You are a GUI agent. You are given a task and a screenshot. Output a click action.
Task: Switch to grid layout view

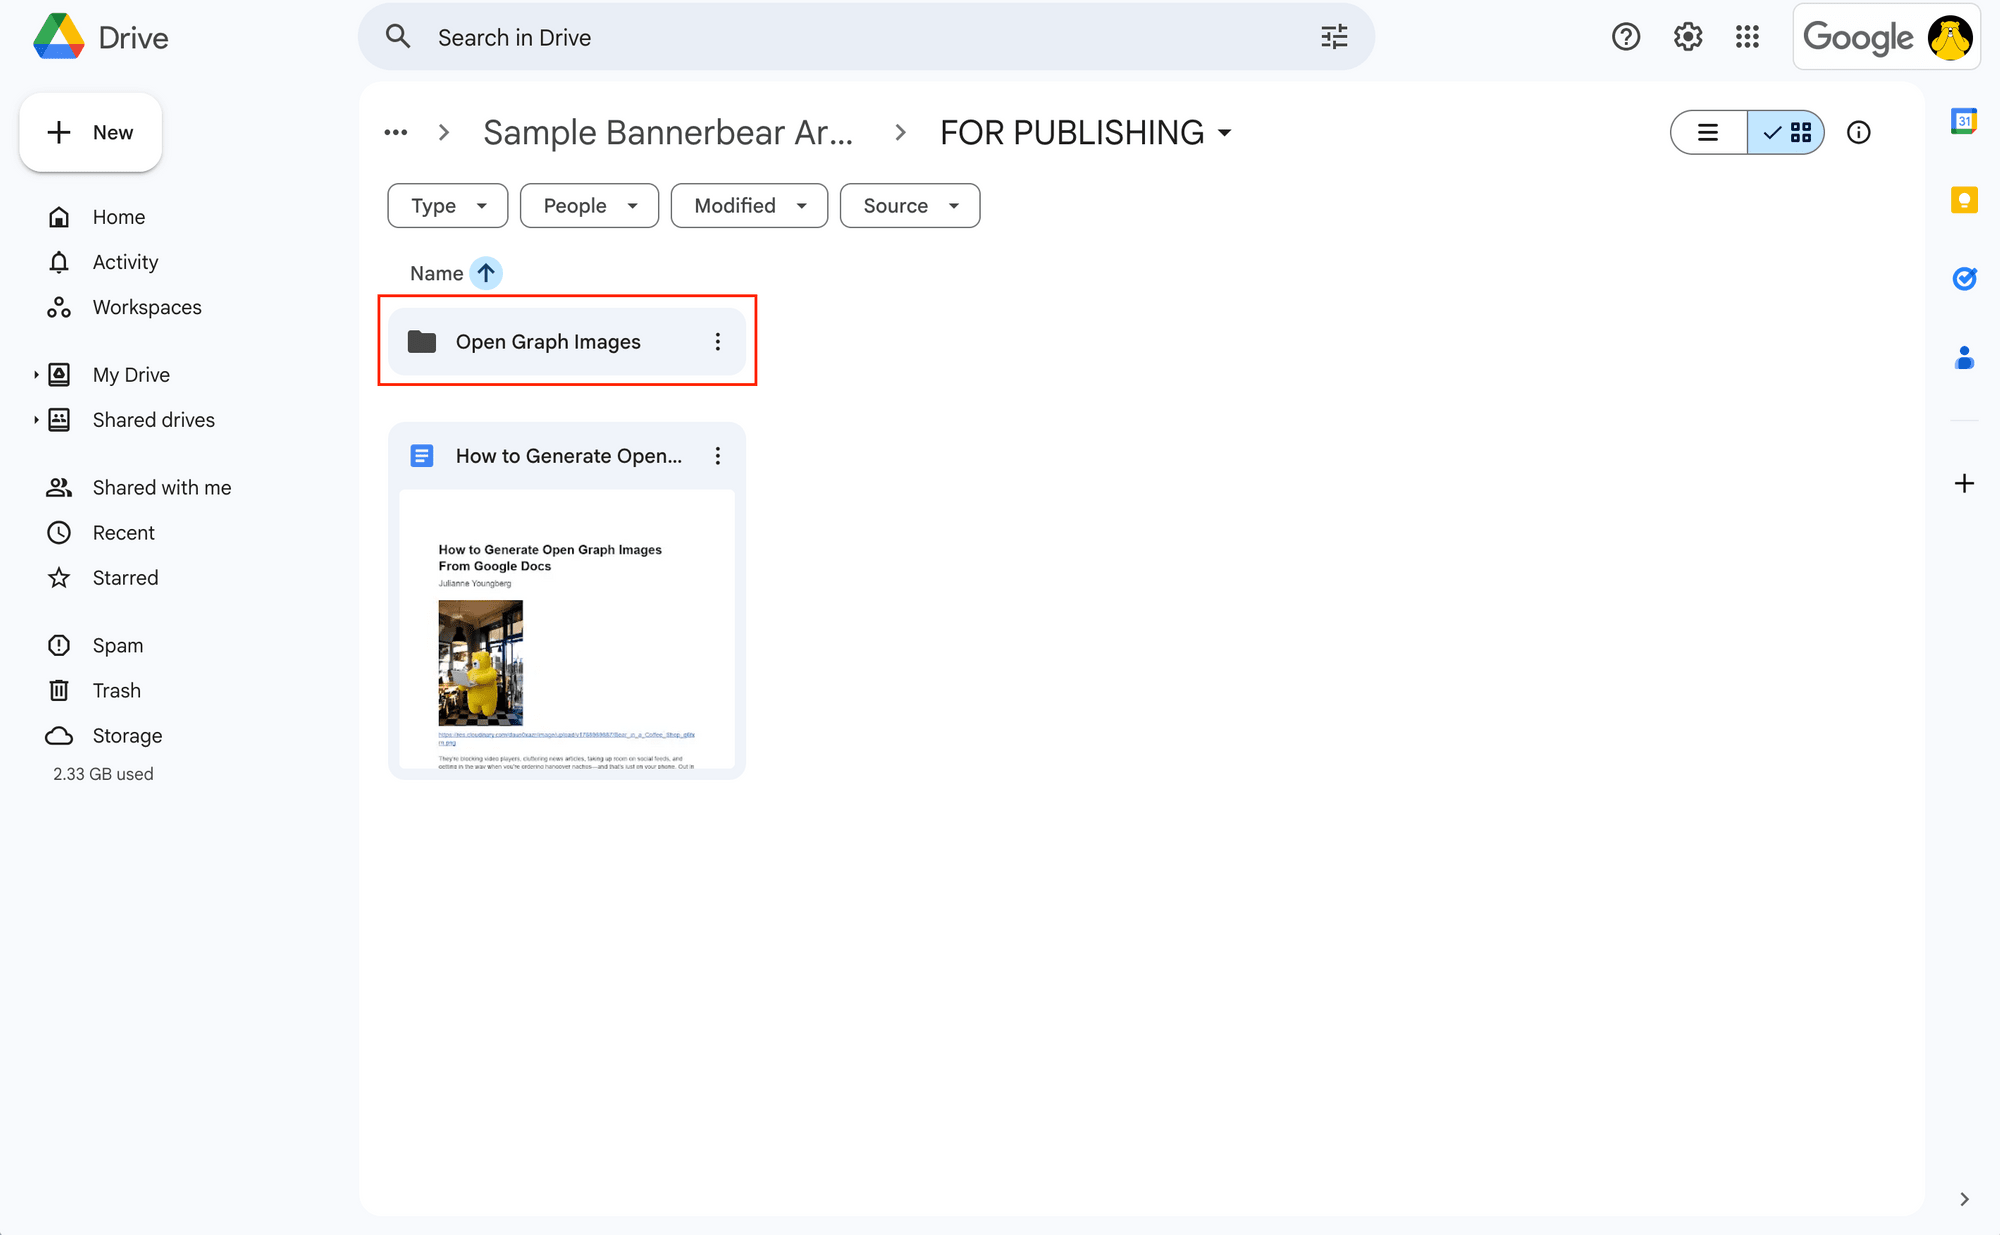(x=1787, y=132)
